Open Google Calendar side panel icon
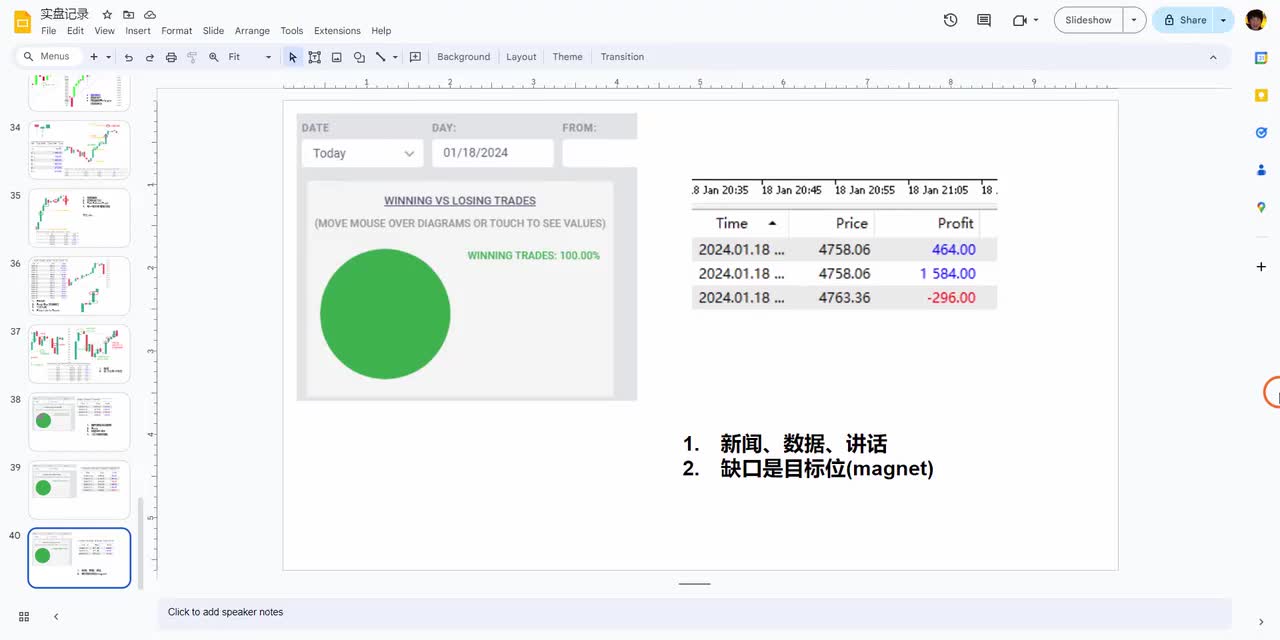The image size is (1280, 640). (x=1261, y=58)
